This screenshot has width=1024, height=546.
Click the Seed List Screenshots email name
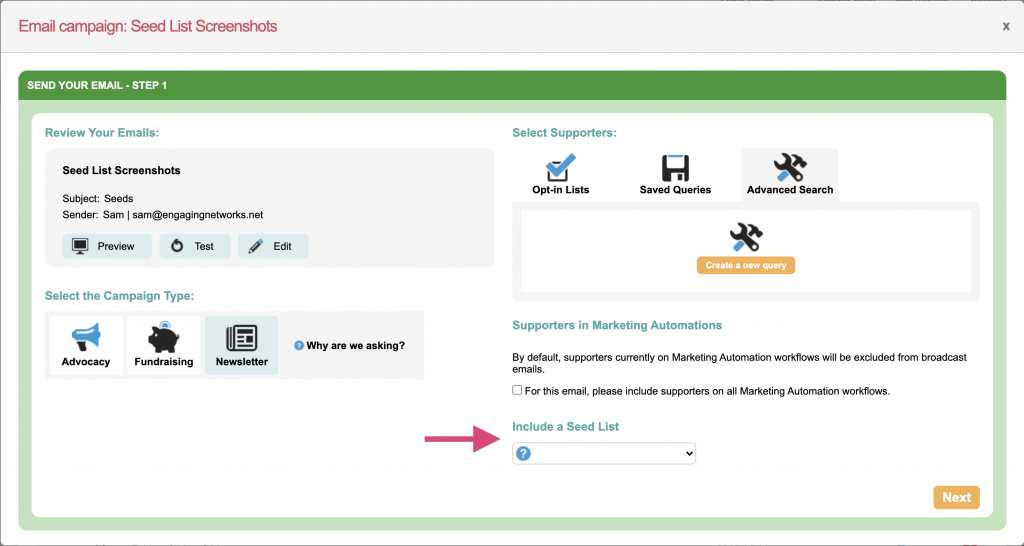(121, 171)
